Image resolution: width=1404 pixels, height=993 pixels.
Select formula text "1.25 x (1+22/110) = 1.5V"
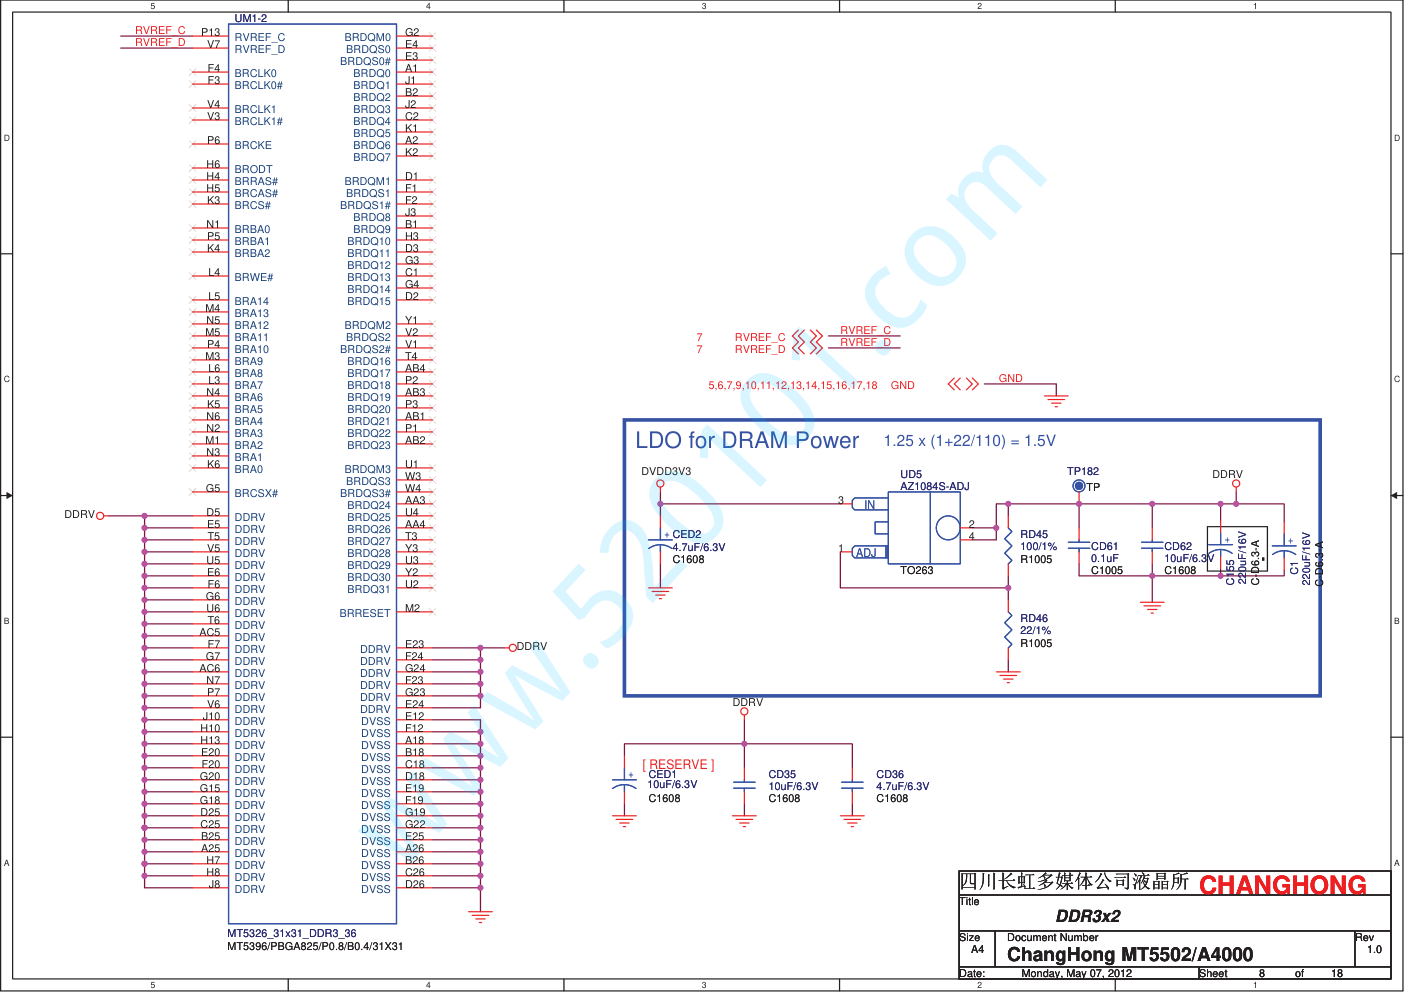(969, 441)
